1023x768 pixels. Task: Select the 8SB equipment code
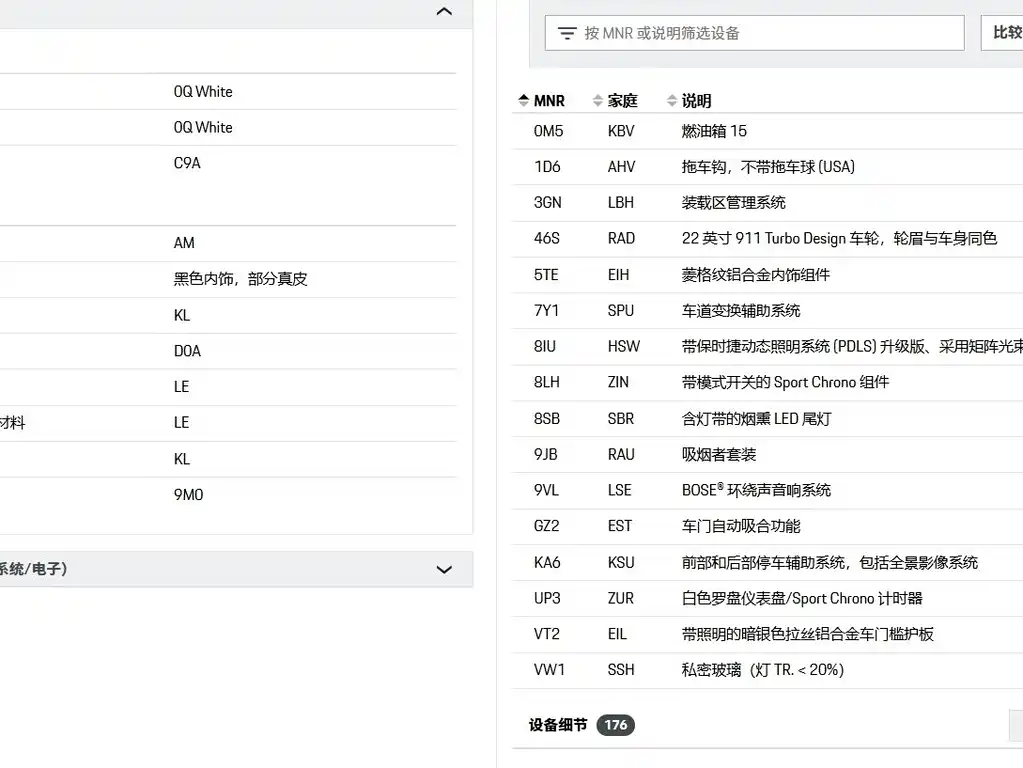(547, 419)
